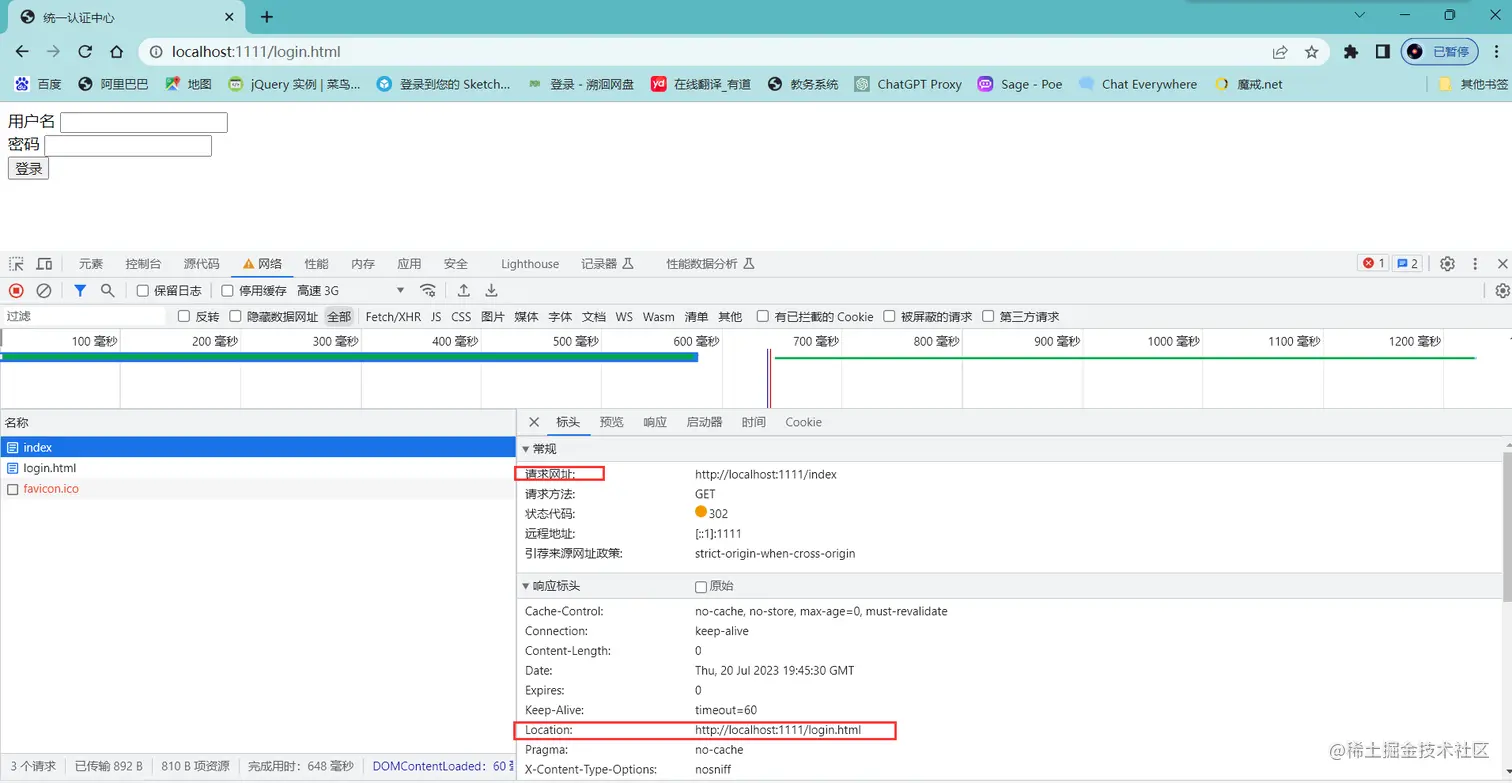Import a HAR file with upload icon
1512x783 pixels.
click(x=464, y=291)
